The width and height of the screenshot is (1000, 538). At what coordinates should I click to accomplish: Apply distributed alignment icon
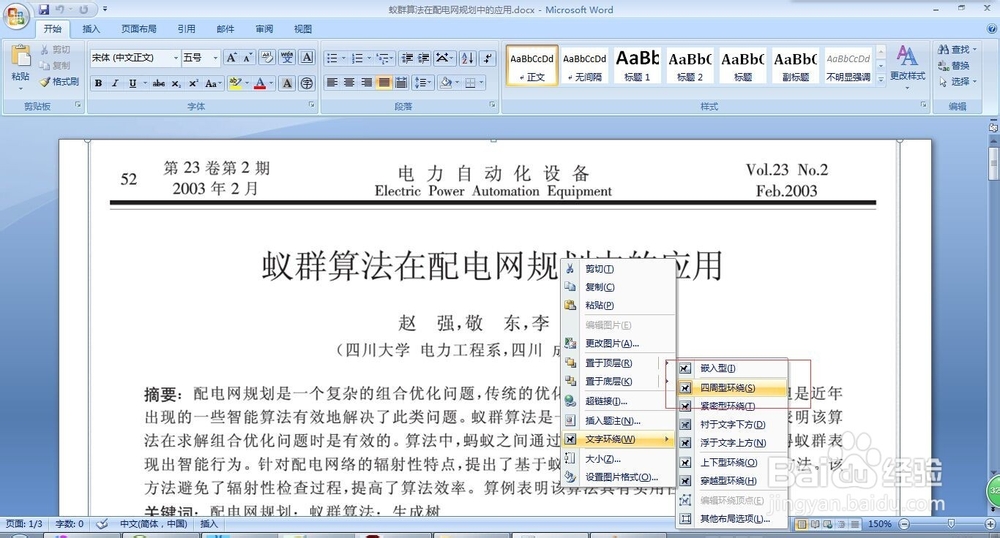coord(401,82)
